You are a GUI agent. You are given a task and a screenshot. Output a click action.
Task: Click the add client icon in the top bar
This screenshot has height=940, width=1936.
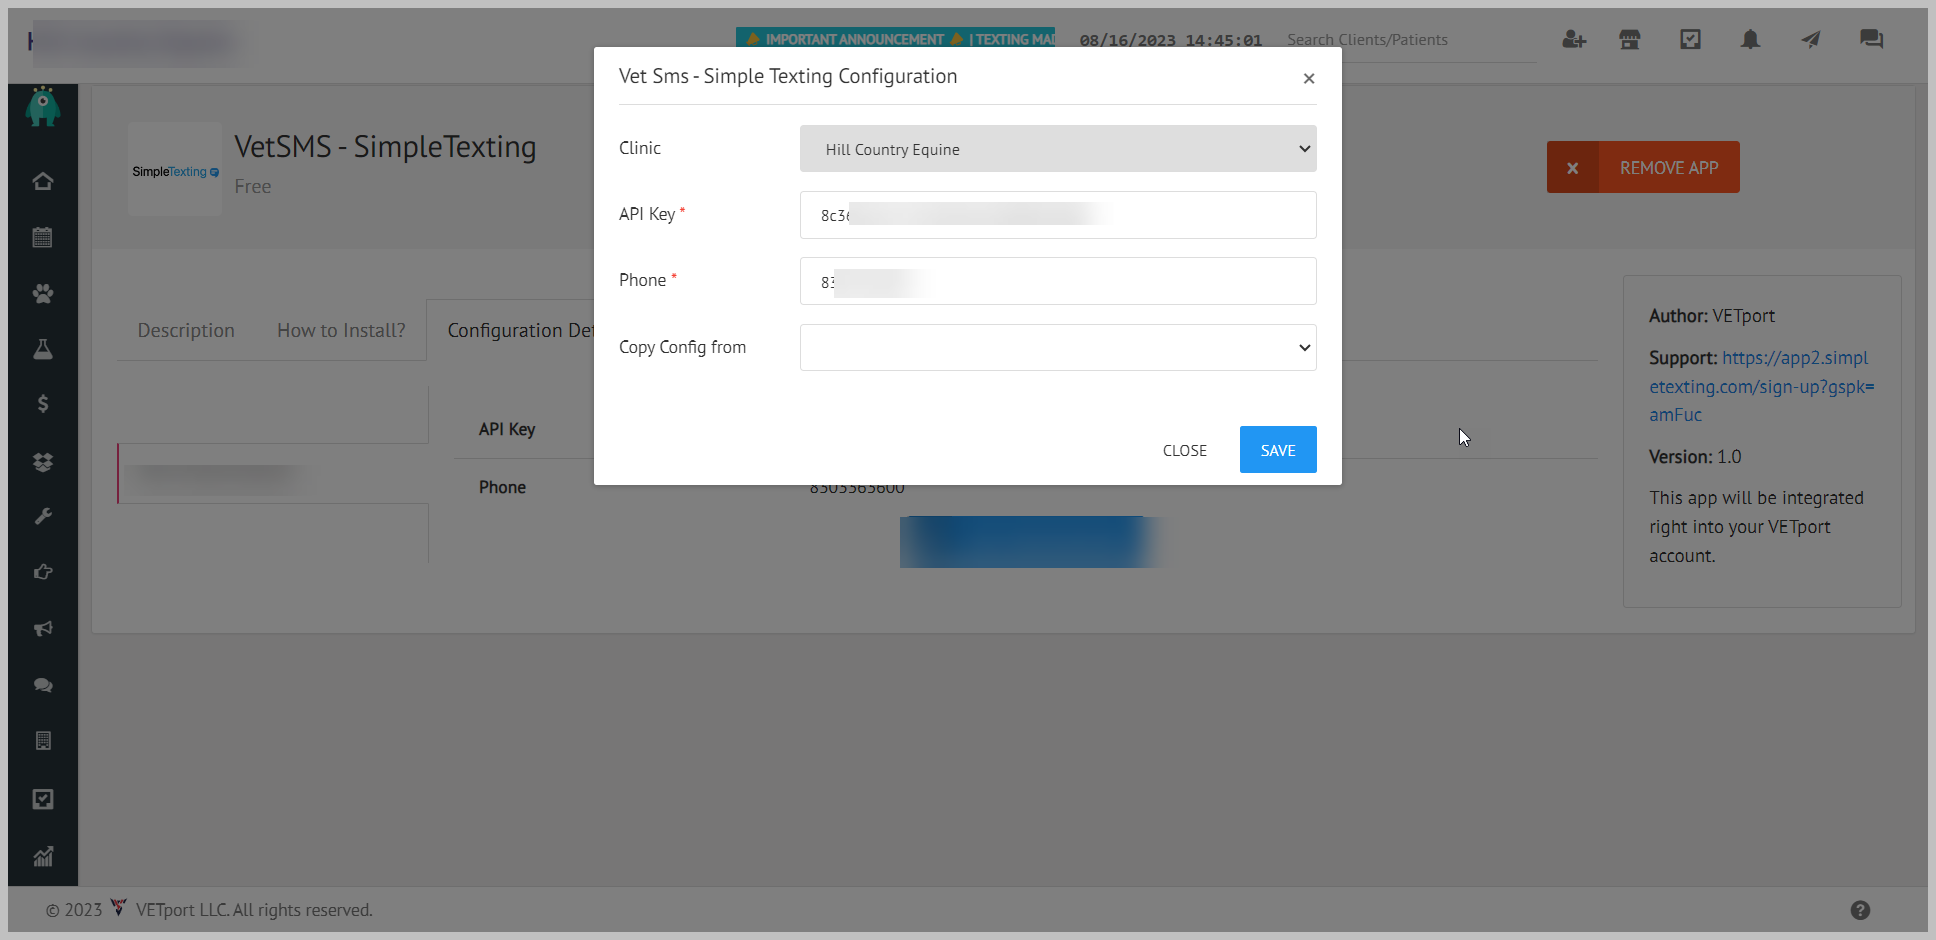pos(1574,39)
